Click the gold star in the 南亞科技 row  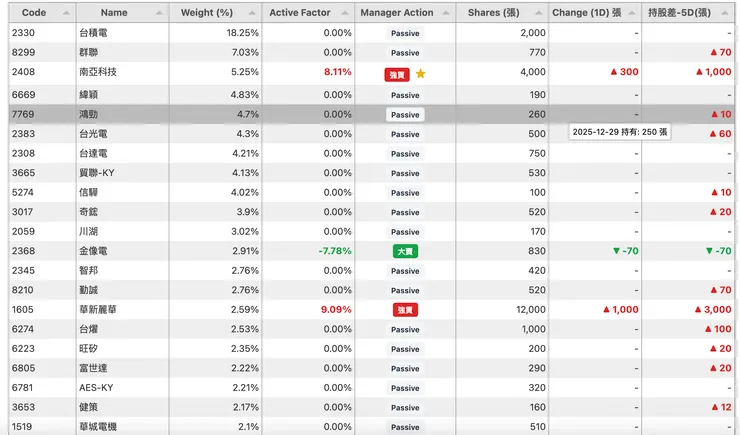coord(421,73)
